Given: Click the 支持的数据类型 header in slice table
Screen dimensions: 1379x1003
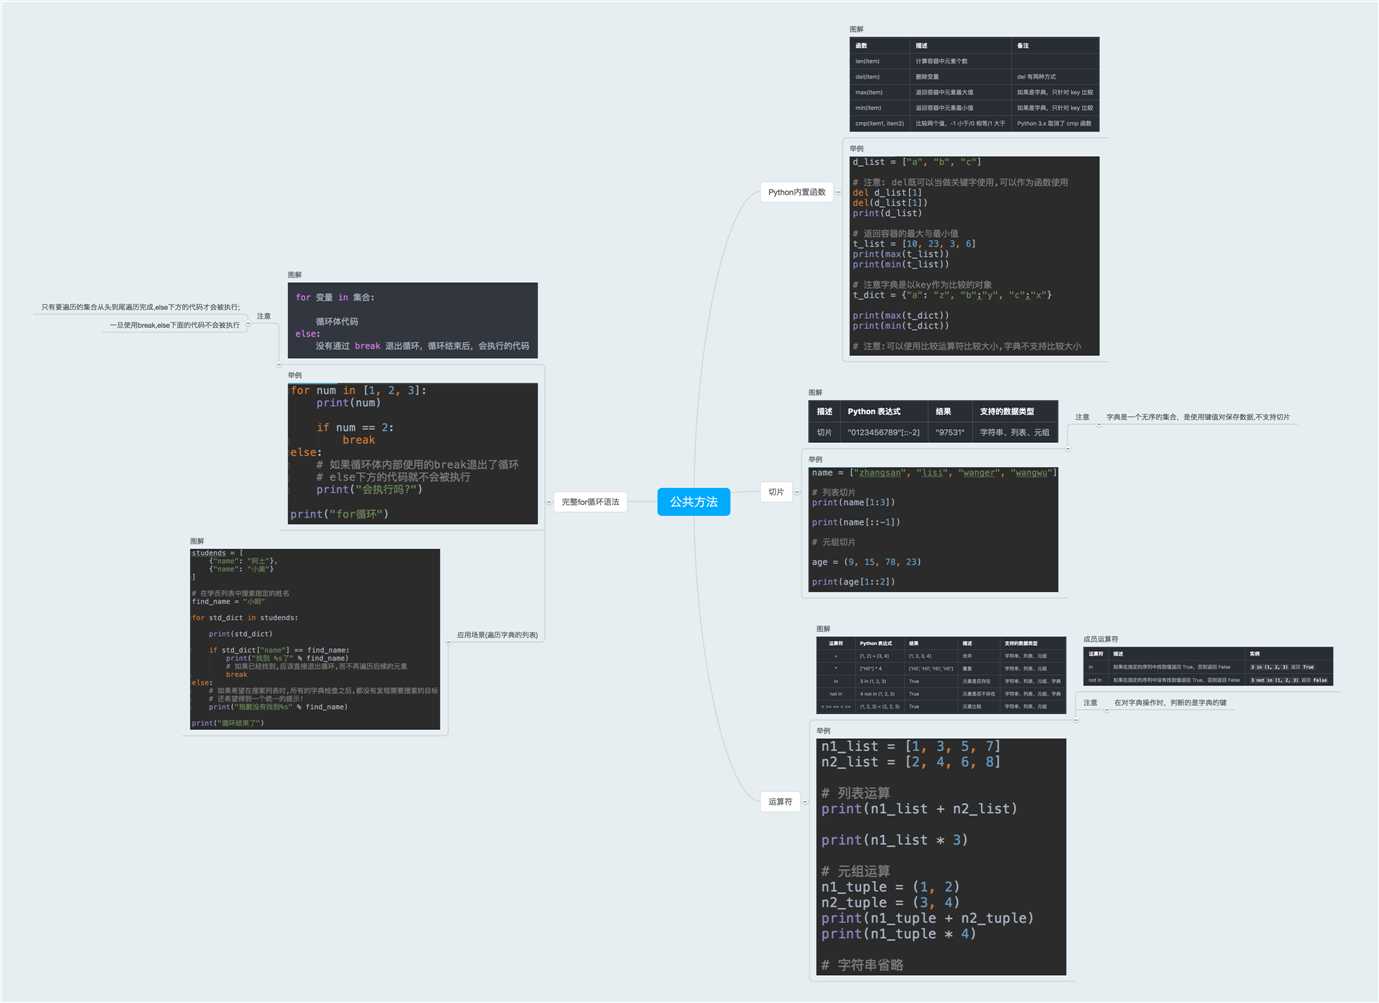Looking at the screenshot, I should pyautogui.click(x=1007, y=411).
